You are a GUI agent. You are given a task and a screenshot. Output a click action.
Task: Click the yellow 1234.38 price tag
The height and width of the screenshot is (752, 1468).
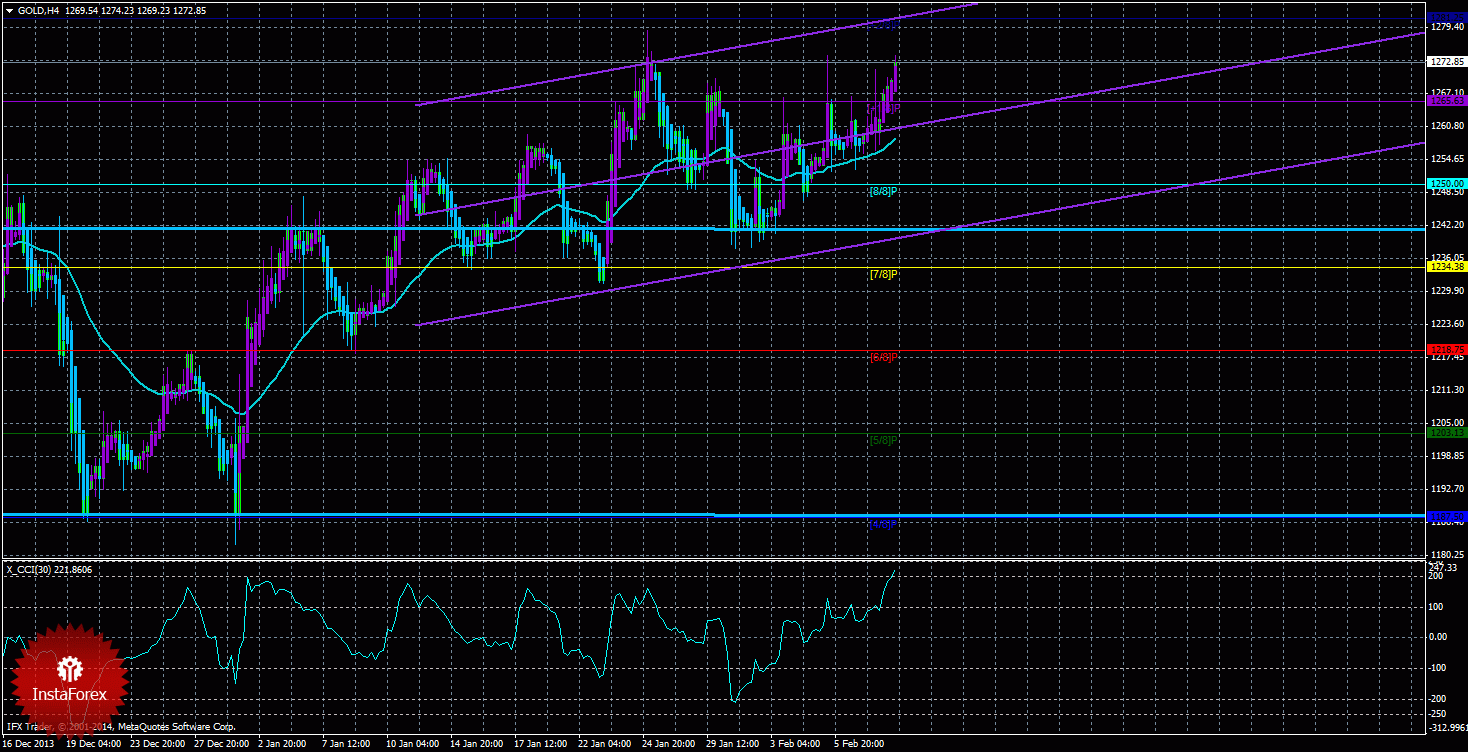pos(1446,267)
